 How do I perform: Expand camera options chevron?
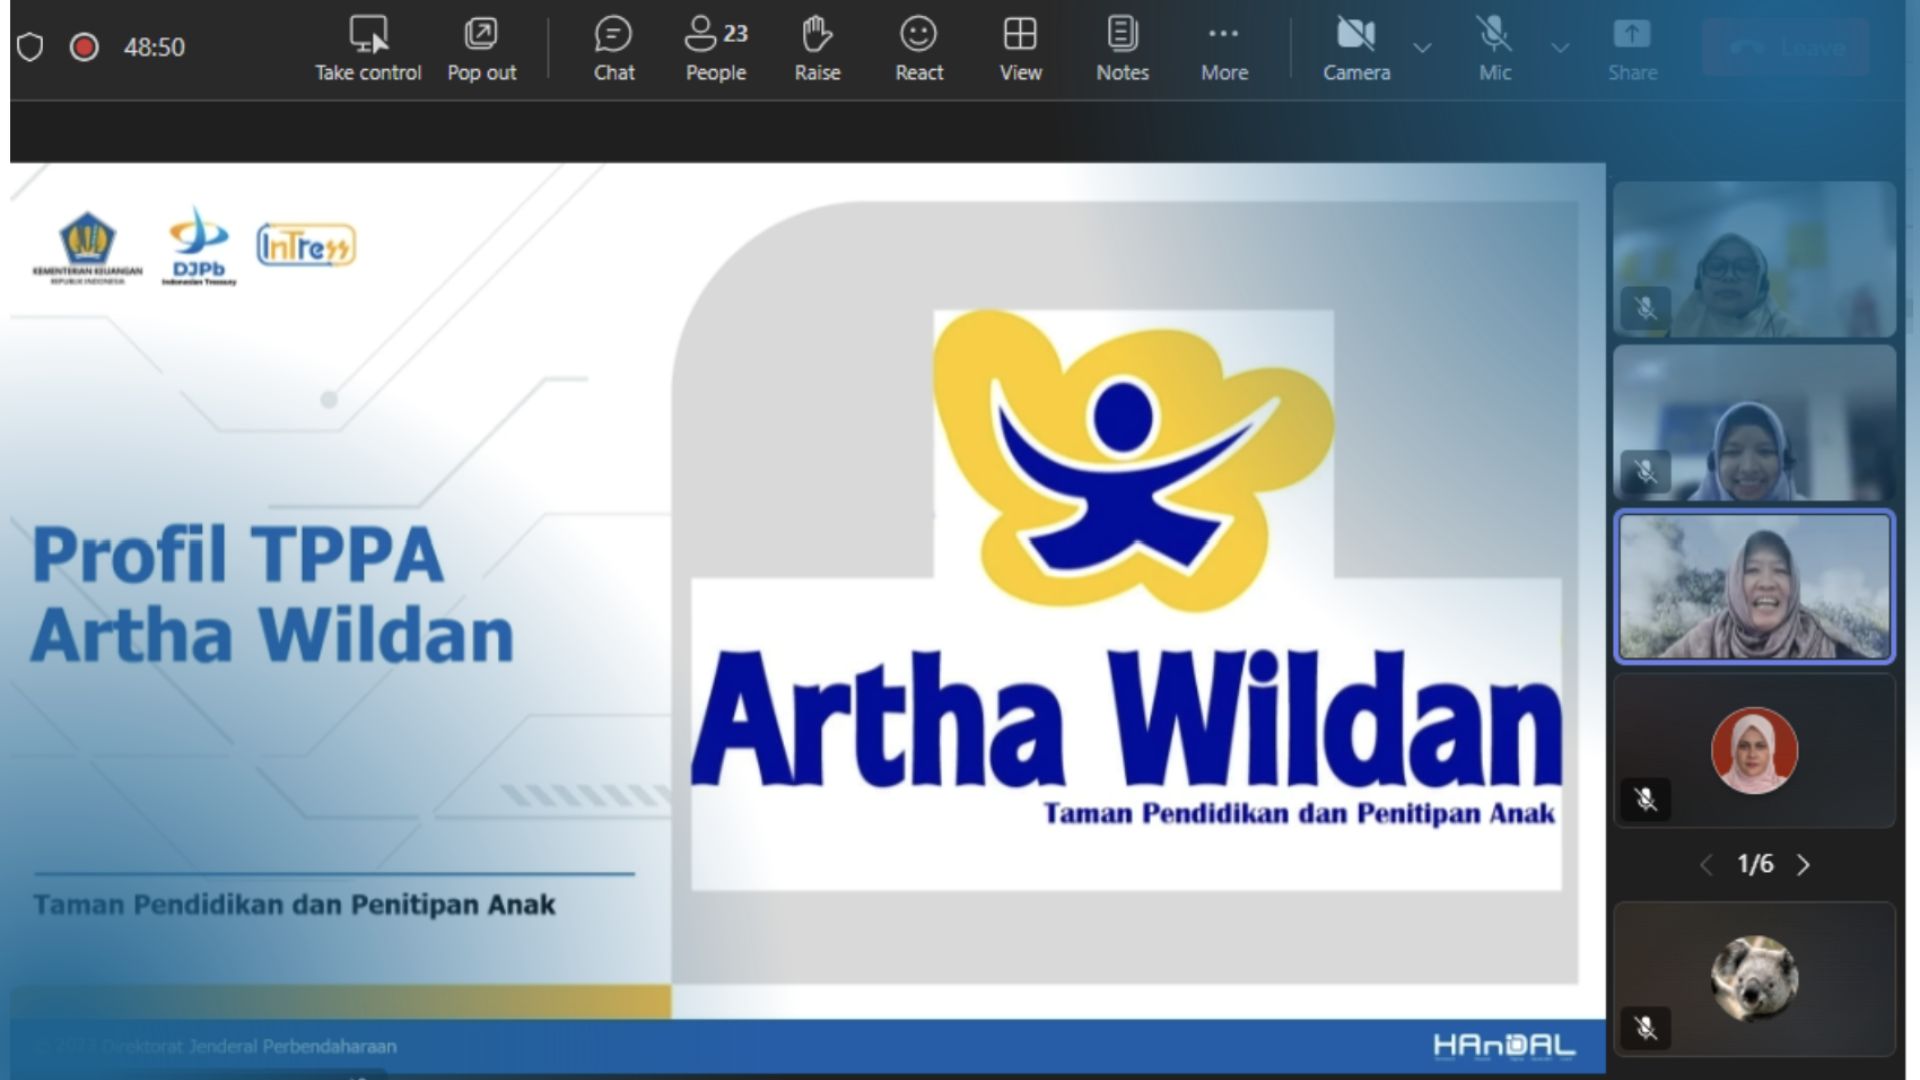(x=1422, y=47)
